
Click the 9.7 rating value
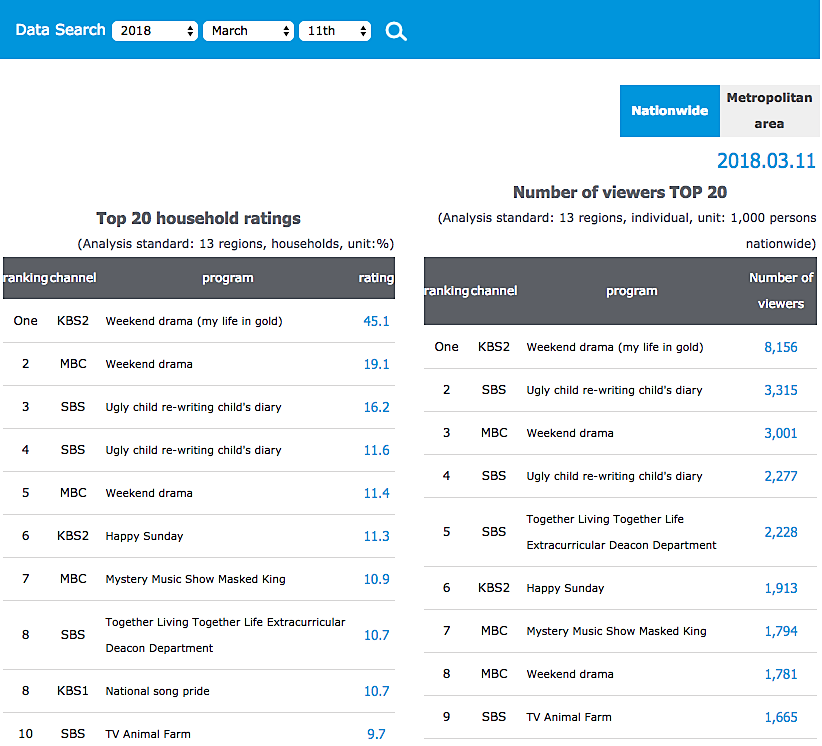376,734
